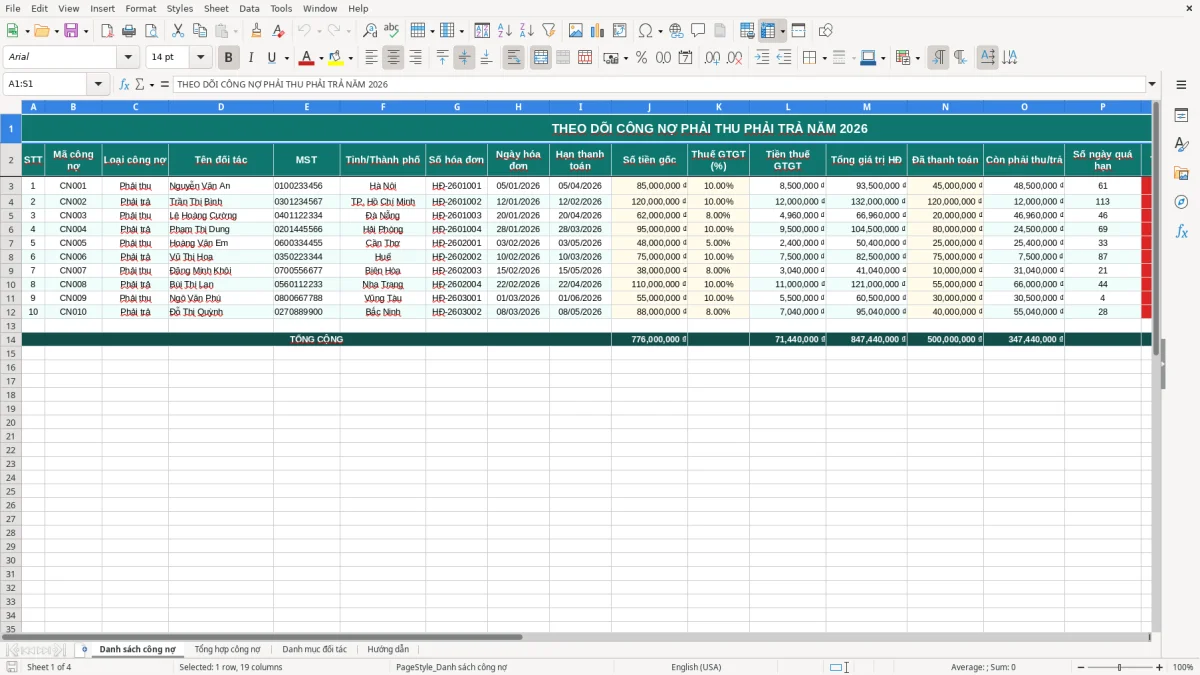Click the Open folder icon

(41, 31)
